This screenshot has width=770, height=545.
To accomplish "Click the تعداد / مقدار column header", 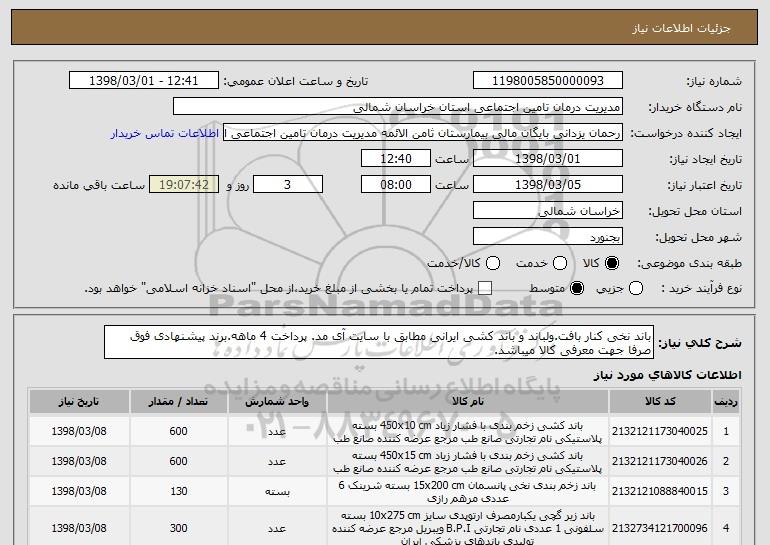I will click(178, 402).
